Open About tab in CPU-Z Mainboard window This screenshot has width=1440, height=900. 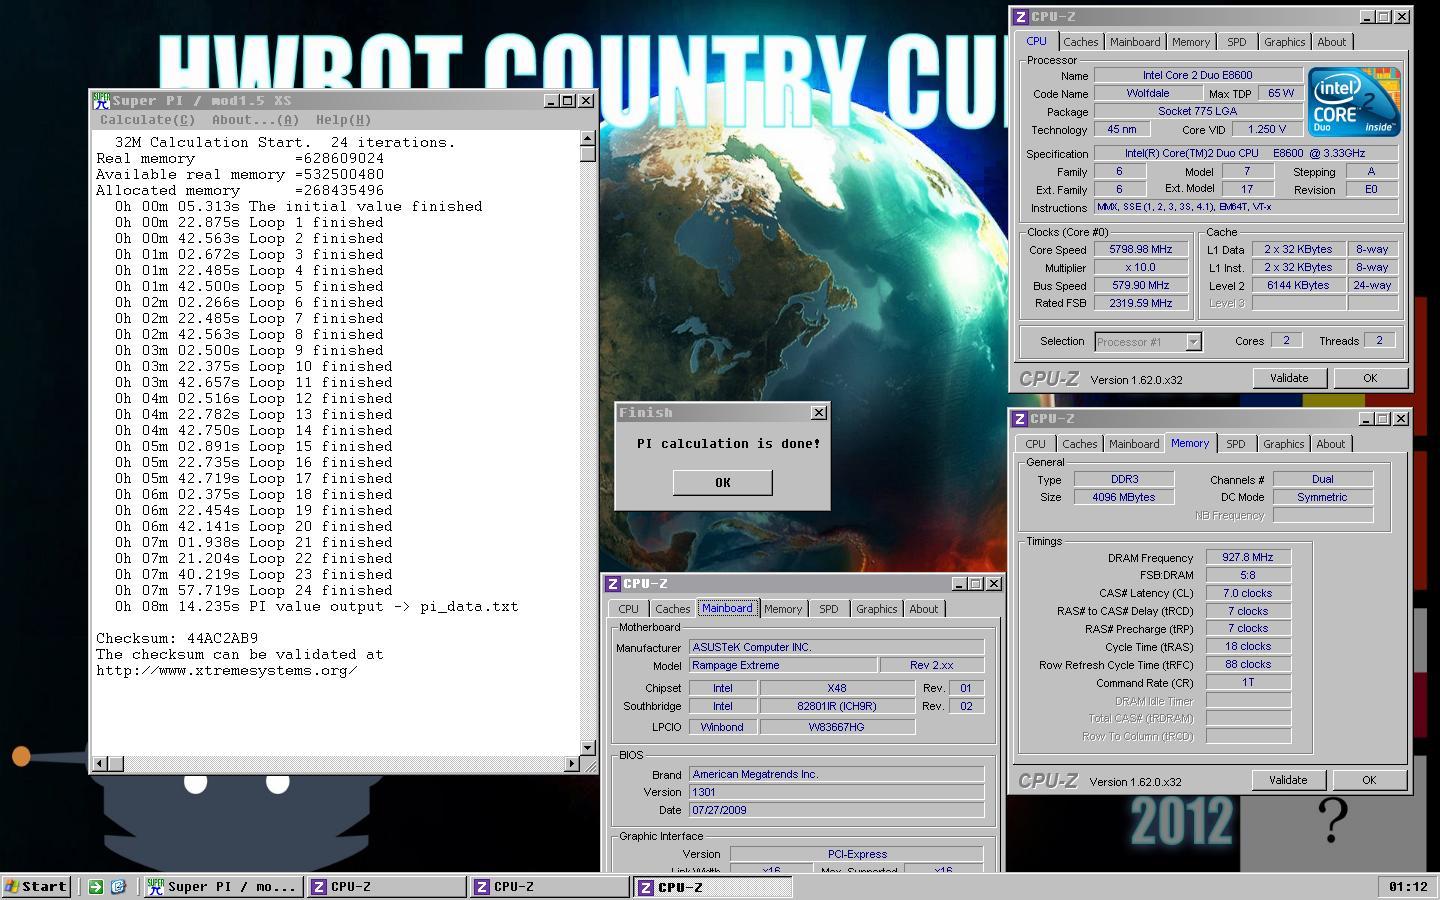pos(923,609)
